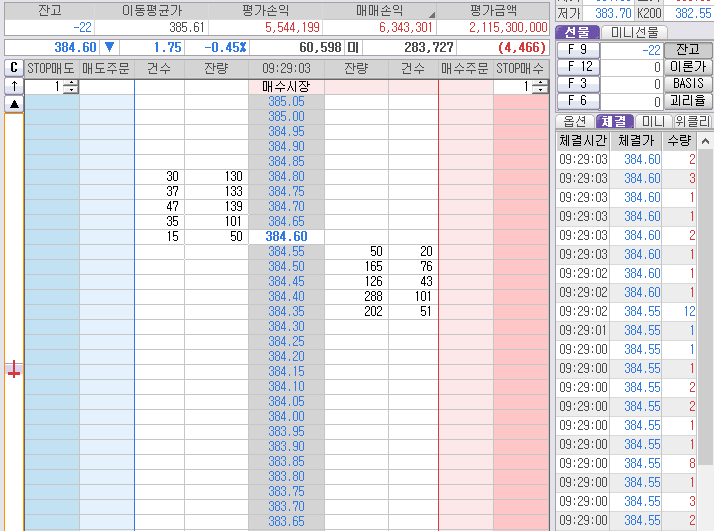The image size is (714, 531).
Task: Click price level 384.55 in ladder
Action: pos(286,251)
